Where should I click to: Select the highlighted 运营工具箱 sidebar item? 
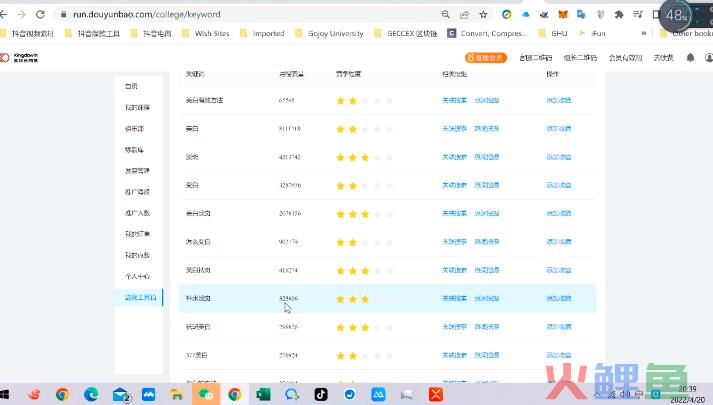140,298
